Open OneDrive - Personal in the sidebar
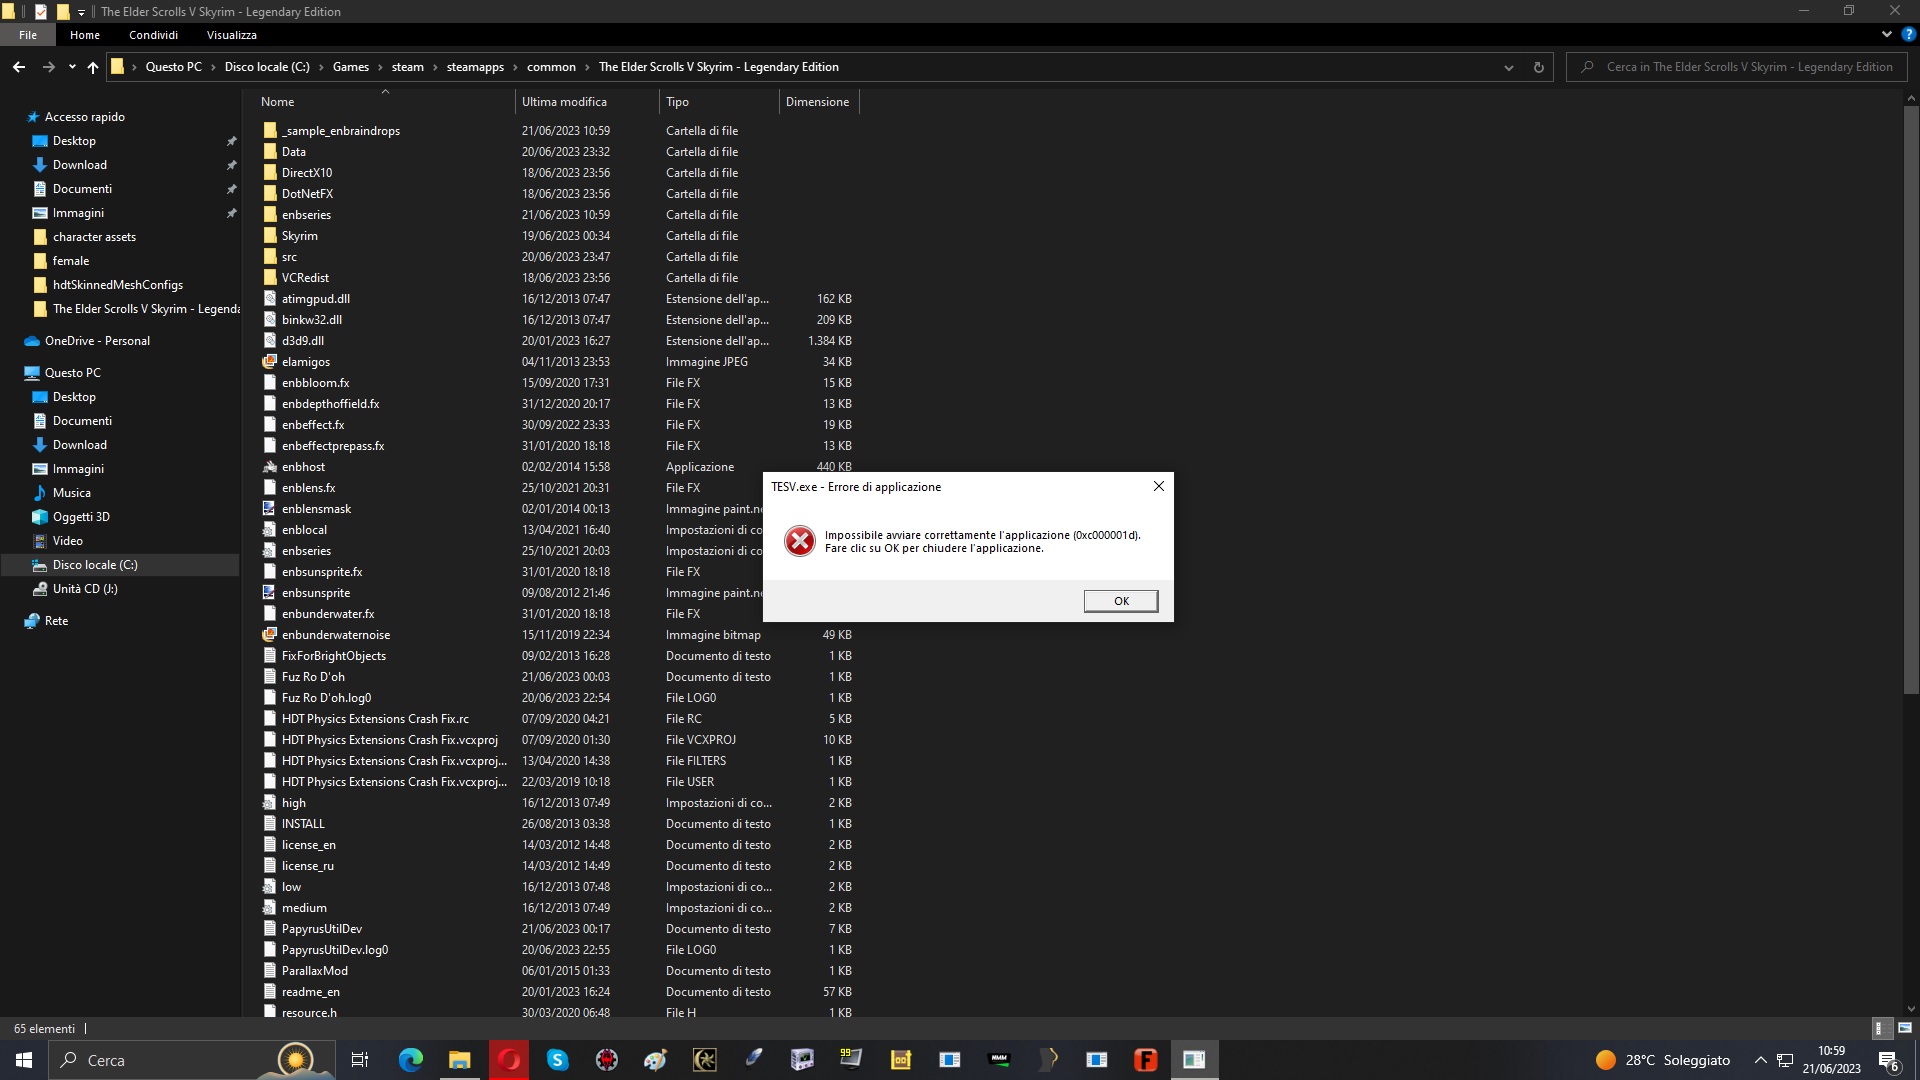Screen dimensions: 1920x1080 tap(97, 341)
